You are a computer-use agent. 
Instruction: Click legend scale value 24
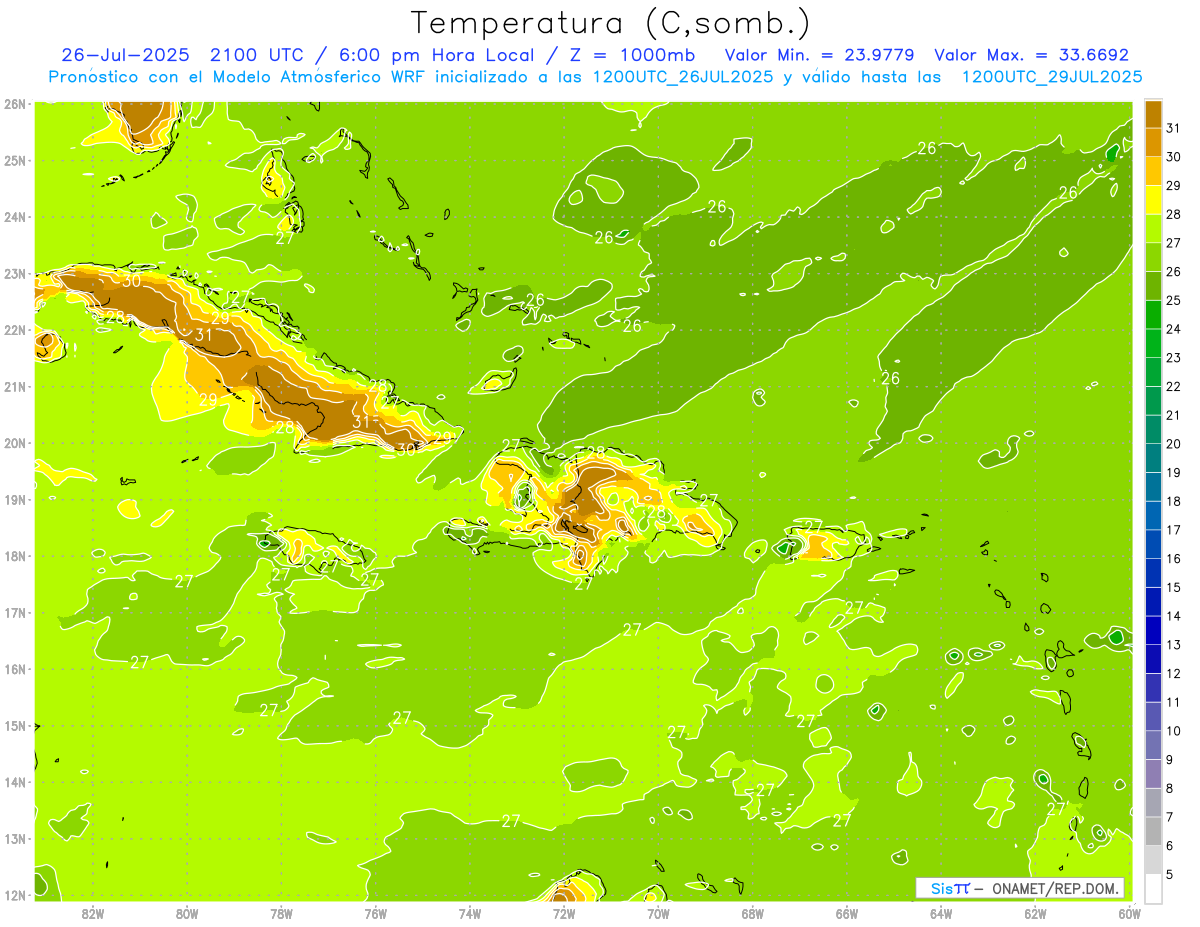click(x=1174, y=328)
